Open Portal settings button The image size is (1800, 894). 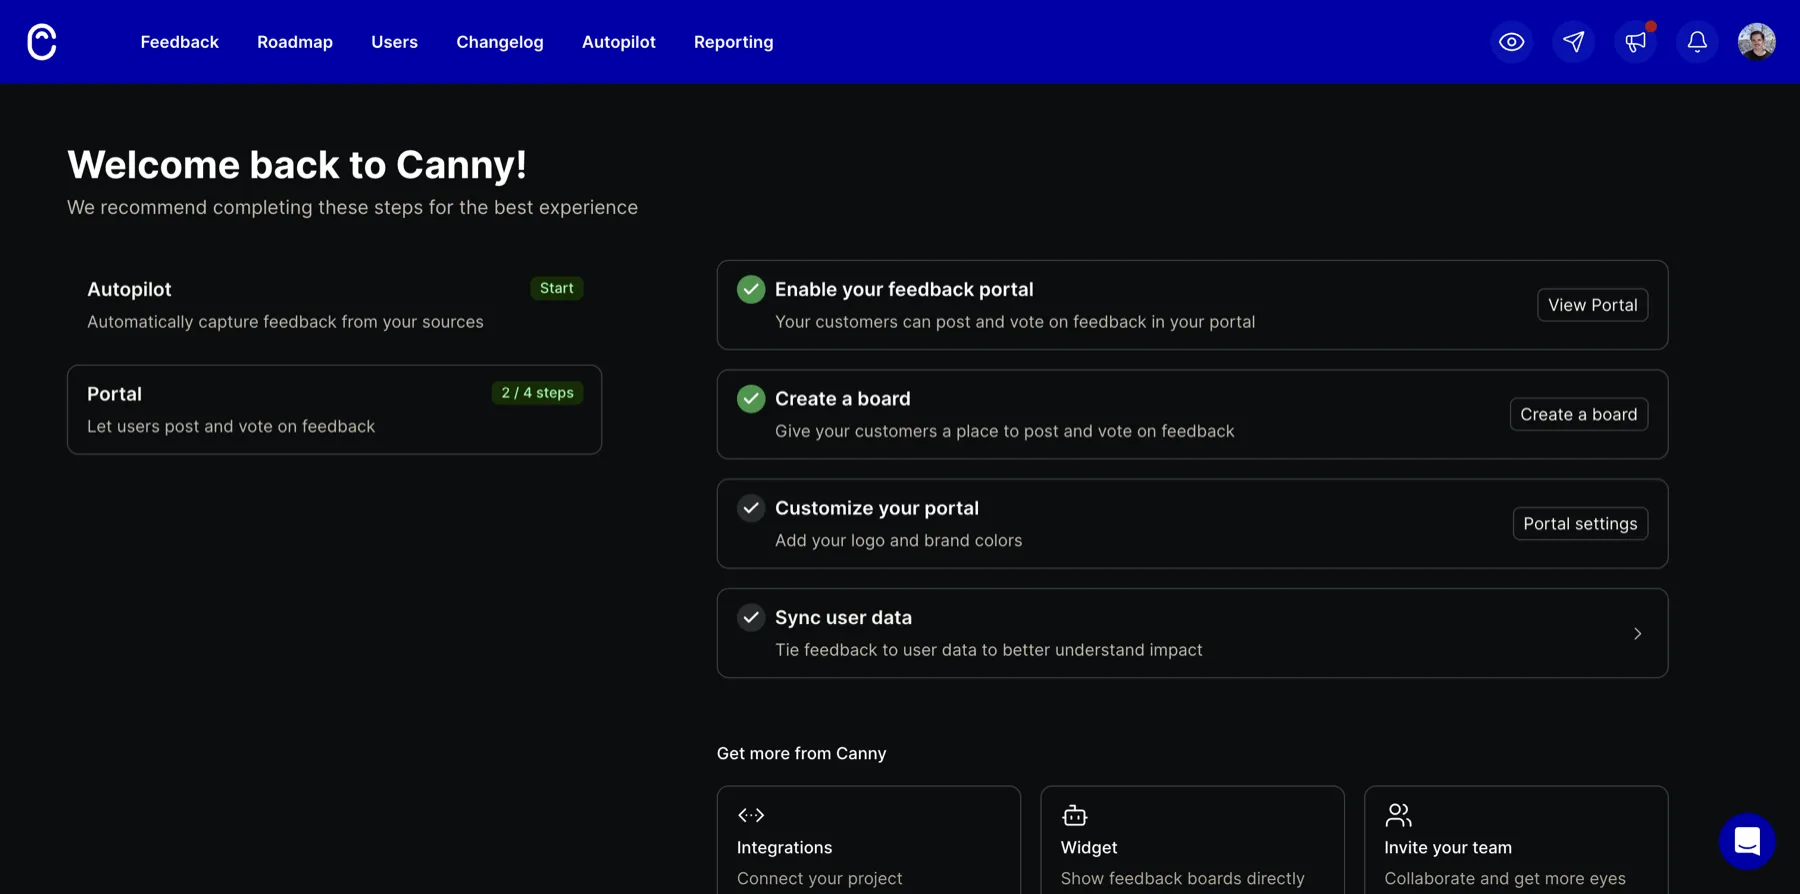[x=1580, y=524]
